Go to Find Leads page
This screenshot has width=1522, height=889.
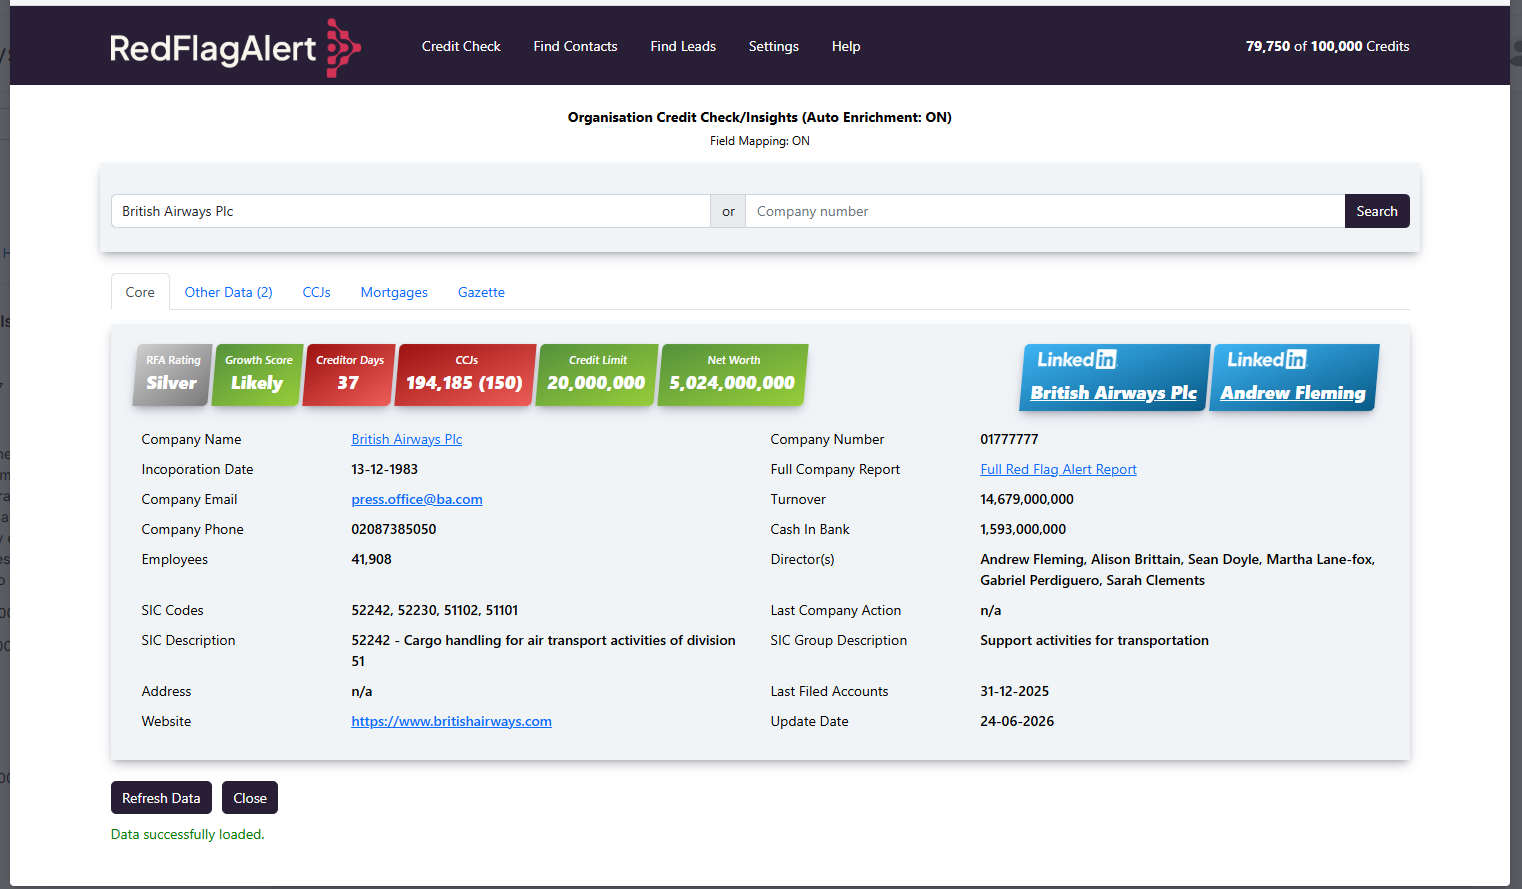click(683, 46)
